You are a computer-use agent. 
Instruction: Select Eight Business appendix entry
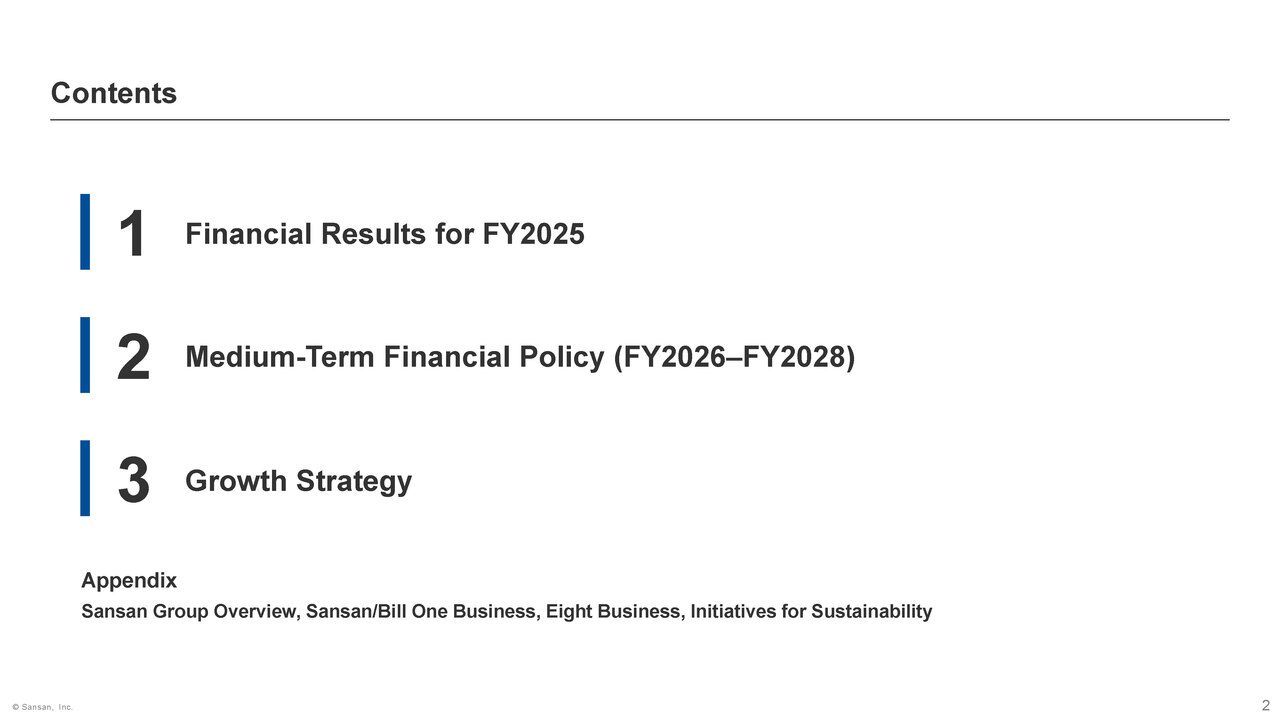[612, 611]
